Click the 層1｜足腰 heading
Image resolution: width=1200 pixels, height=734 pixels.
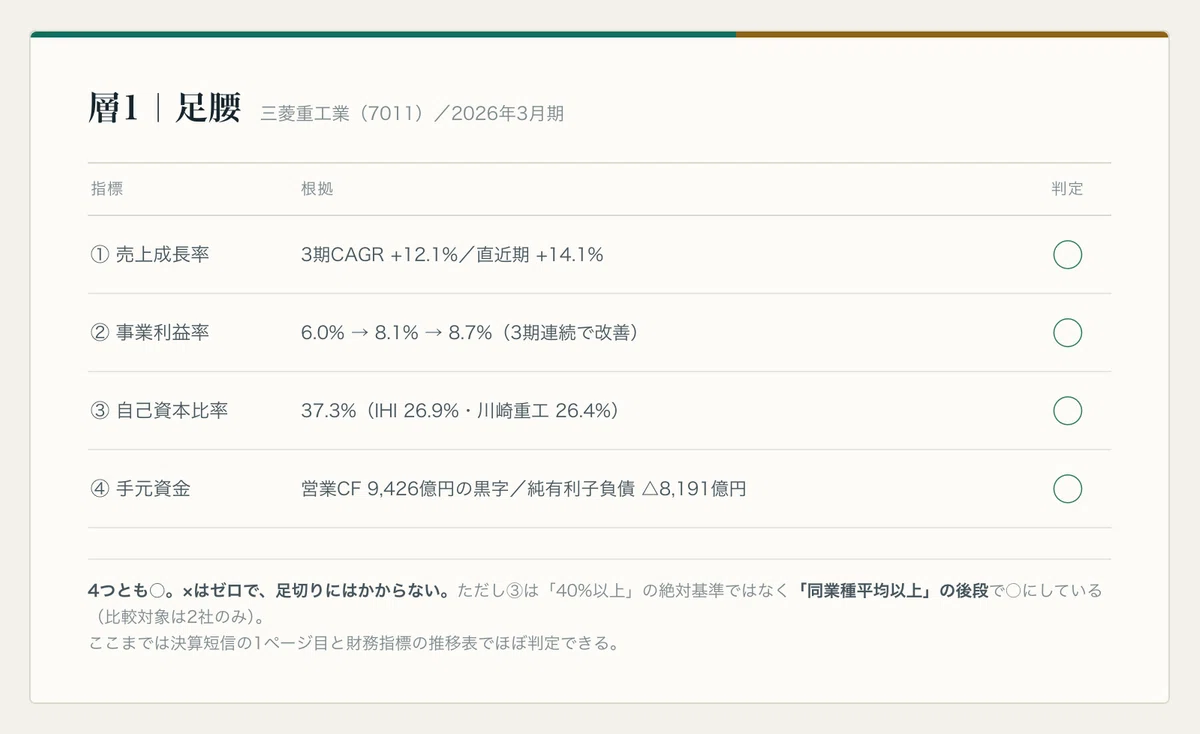pyautogui.click(x=165, y=109)
